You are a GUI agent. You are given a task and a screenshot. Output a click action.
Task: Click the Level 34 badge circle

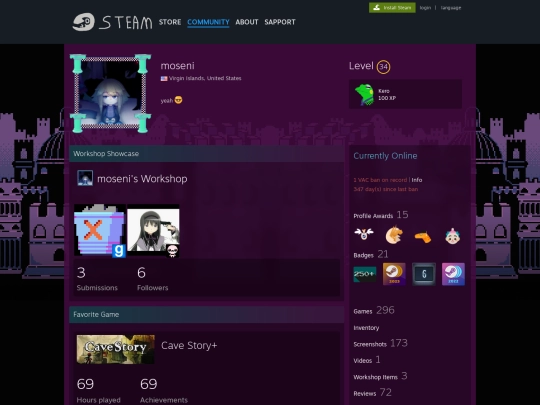point(383,67)
